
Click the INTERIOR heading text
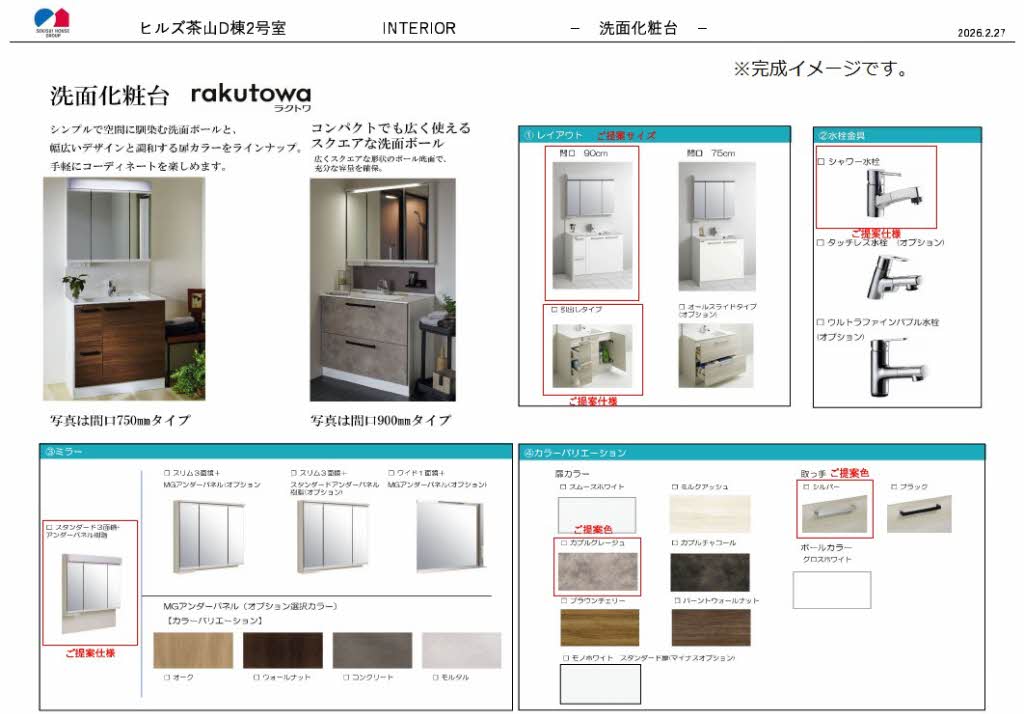[419, 28]
